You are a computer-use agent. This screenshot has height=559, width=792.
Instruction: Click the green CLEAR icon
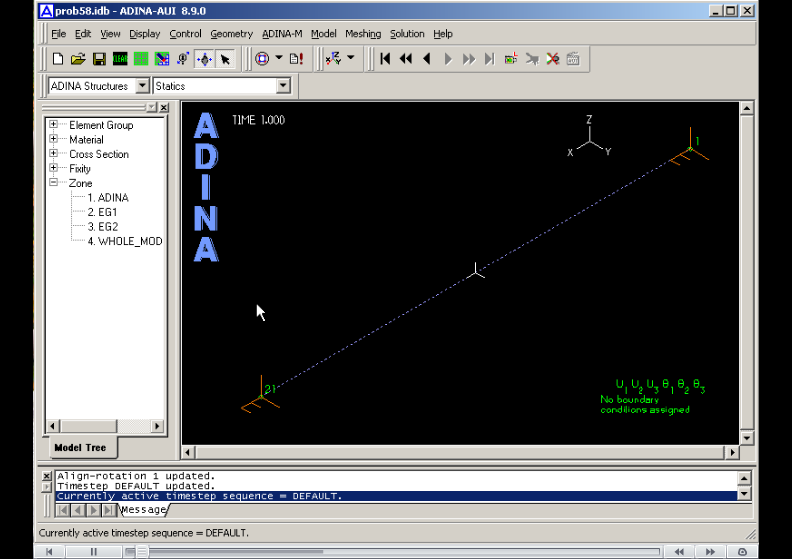[120, 59]
